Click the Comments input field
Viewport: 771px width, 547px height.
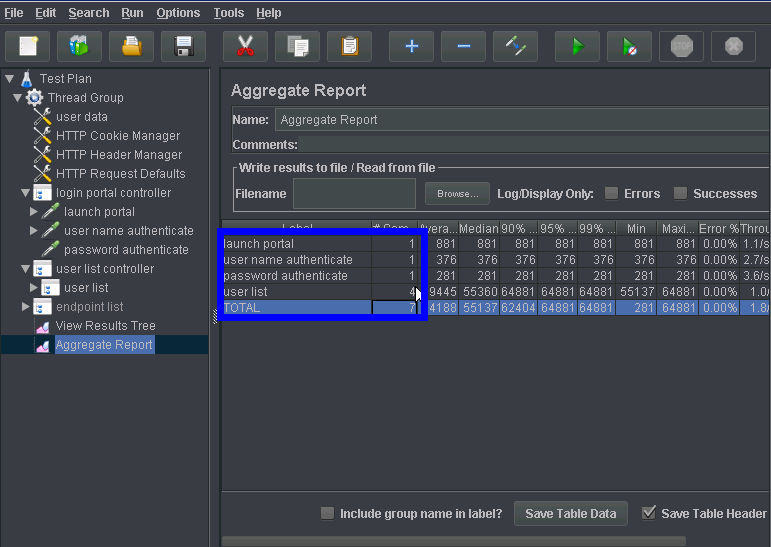[x=534, y=145]
